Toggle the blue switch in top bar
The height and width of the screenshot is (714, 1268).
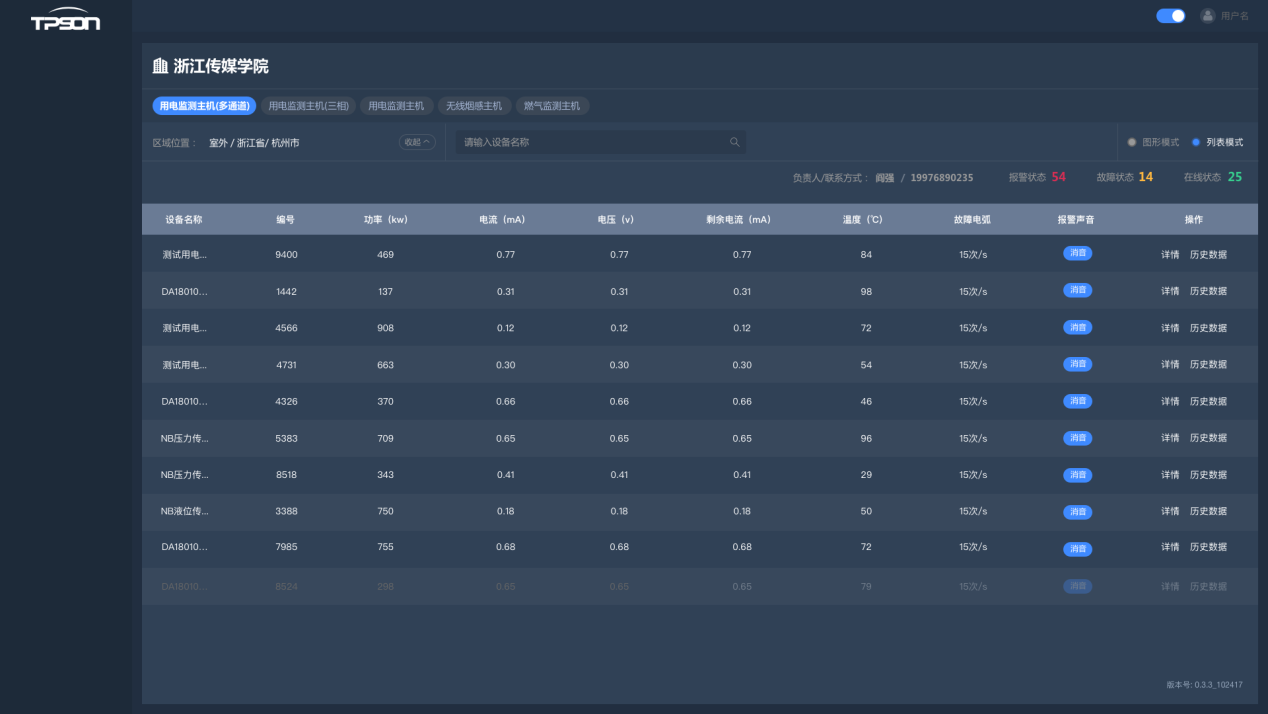(1171, 16)
